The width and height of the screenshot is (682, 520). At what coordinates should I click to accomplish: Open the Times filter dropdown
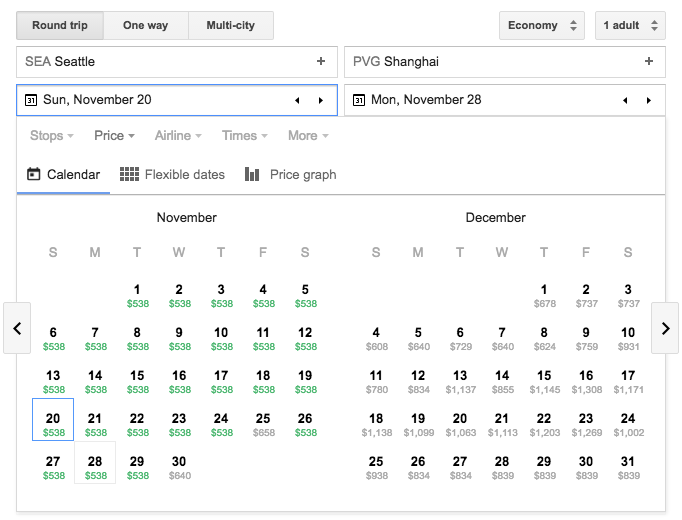tap(245, 136)
